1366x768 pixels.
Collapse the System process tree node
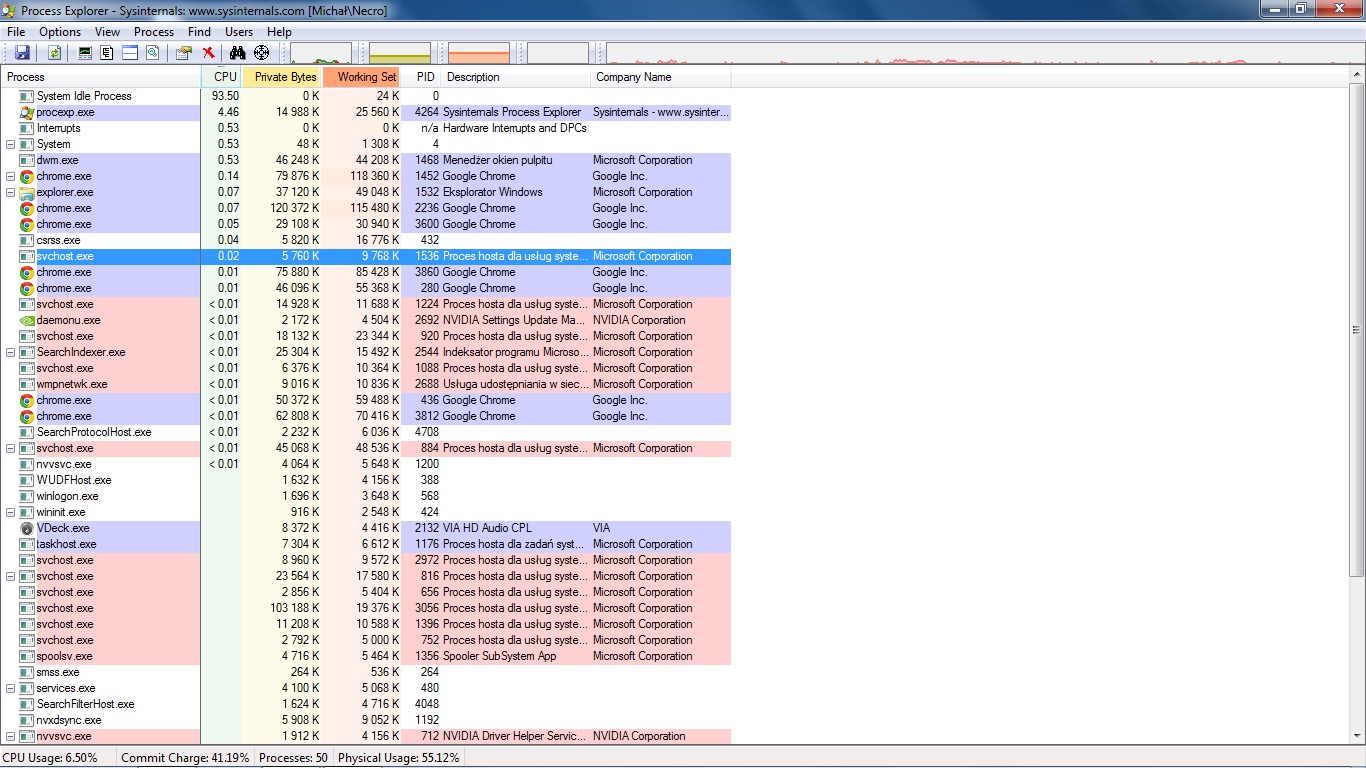(x=11, y=144)
